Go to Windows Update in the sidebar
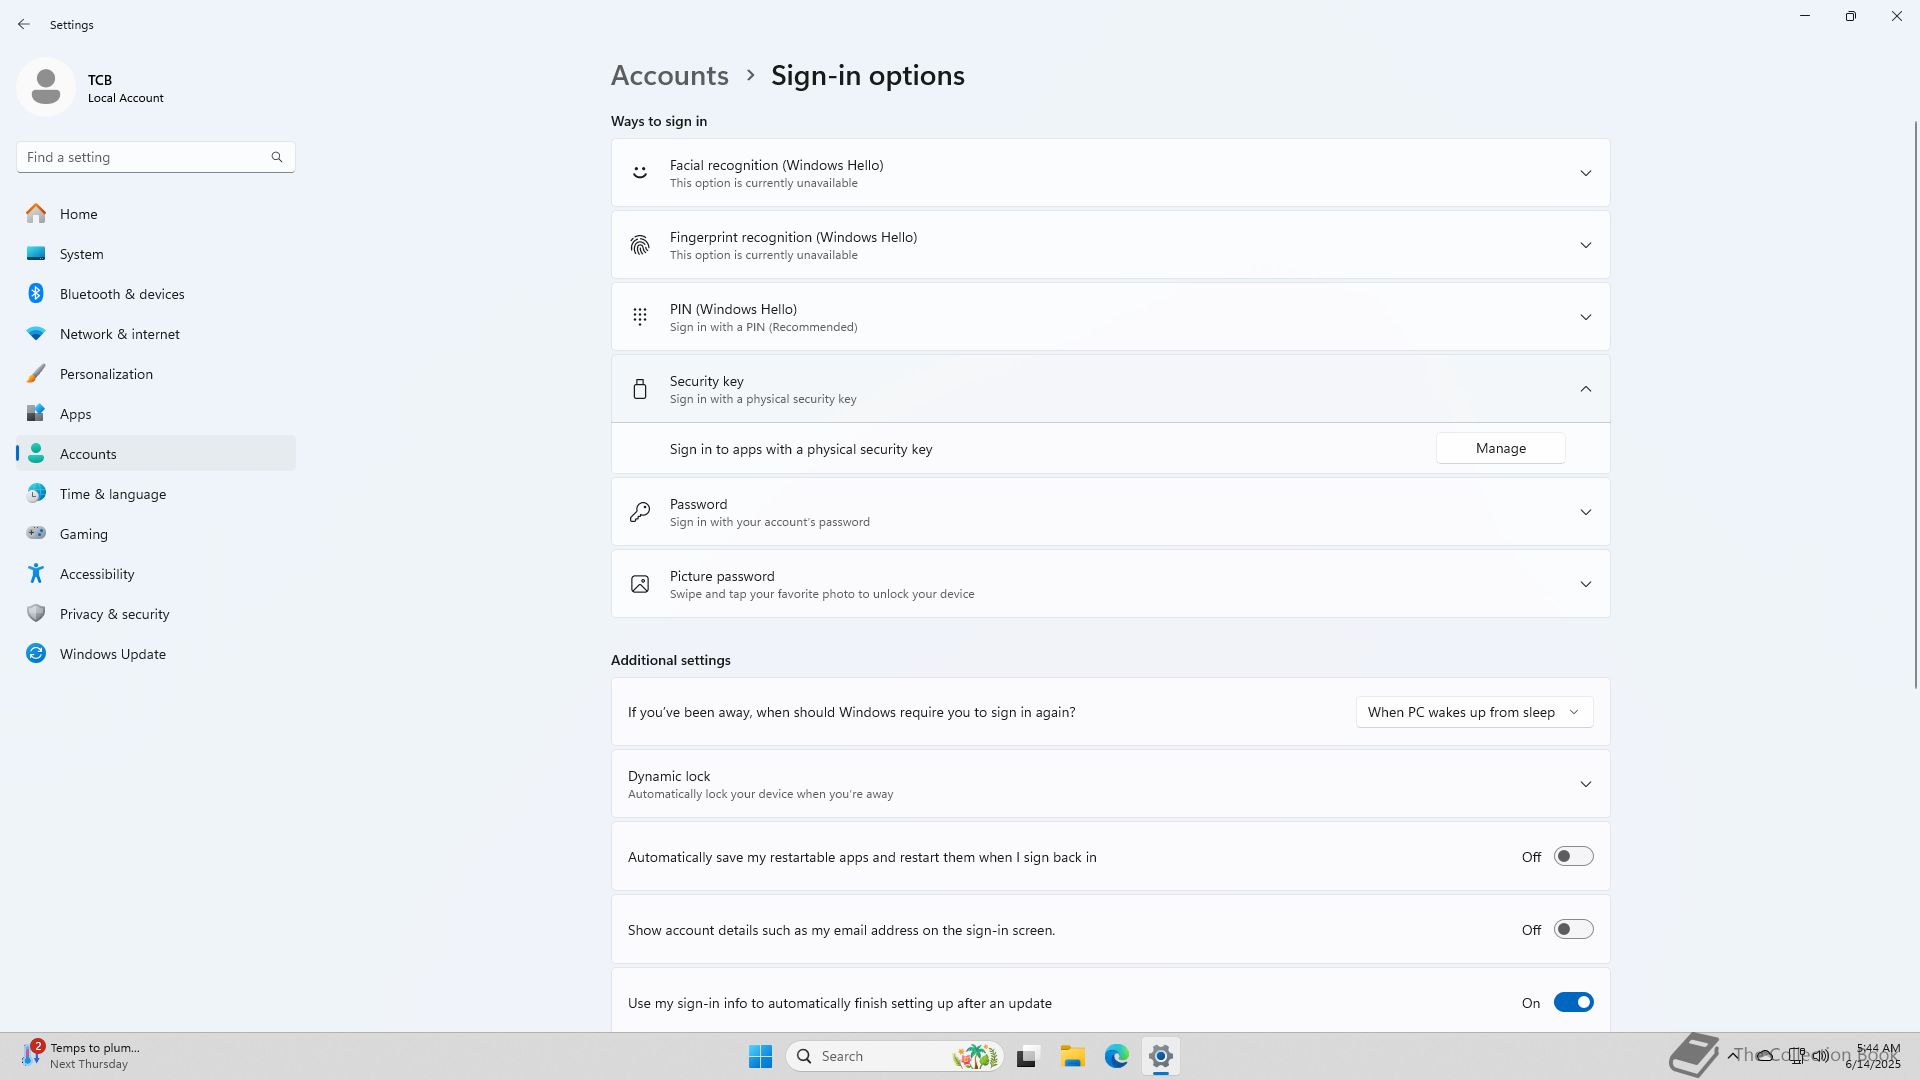 (x=112, y=654)
